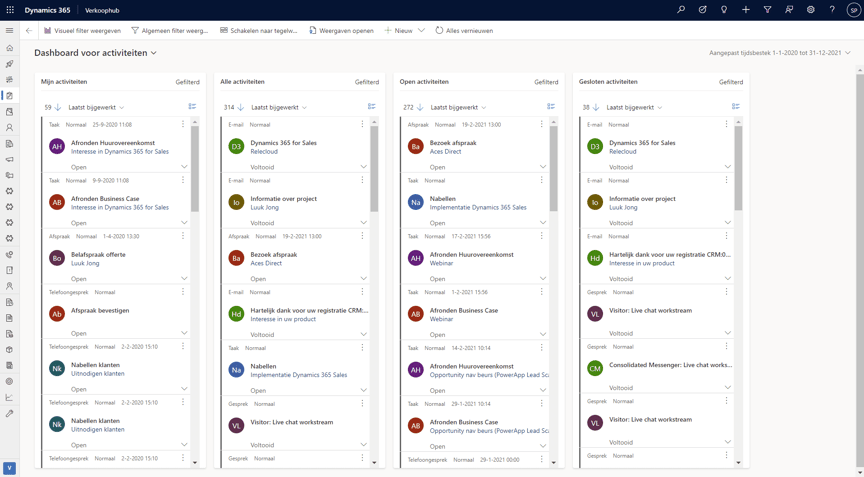Image resolution: width=864 pixels, height=477 pixels.
Task: Open Luuk Jong link under Belafspraak offerte
Action: click(x=85, y=263)
